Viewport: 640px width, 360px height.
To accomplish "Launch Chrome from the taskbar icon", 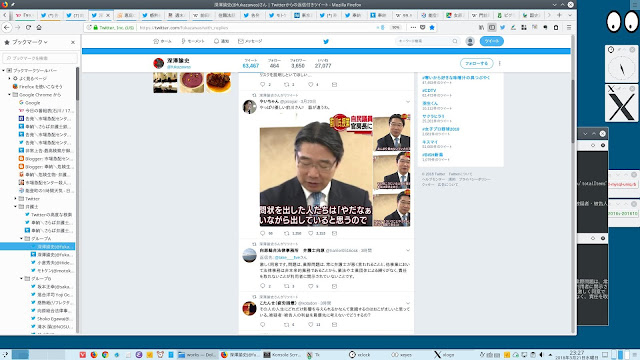I will 105,355.
